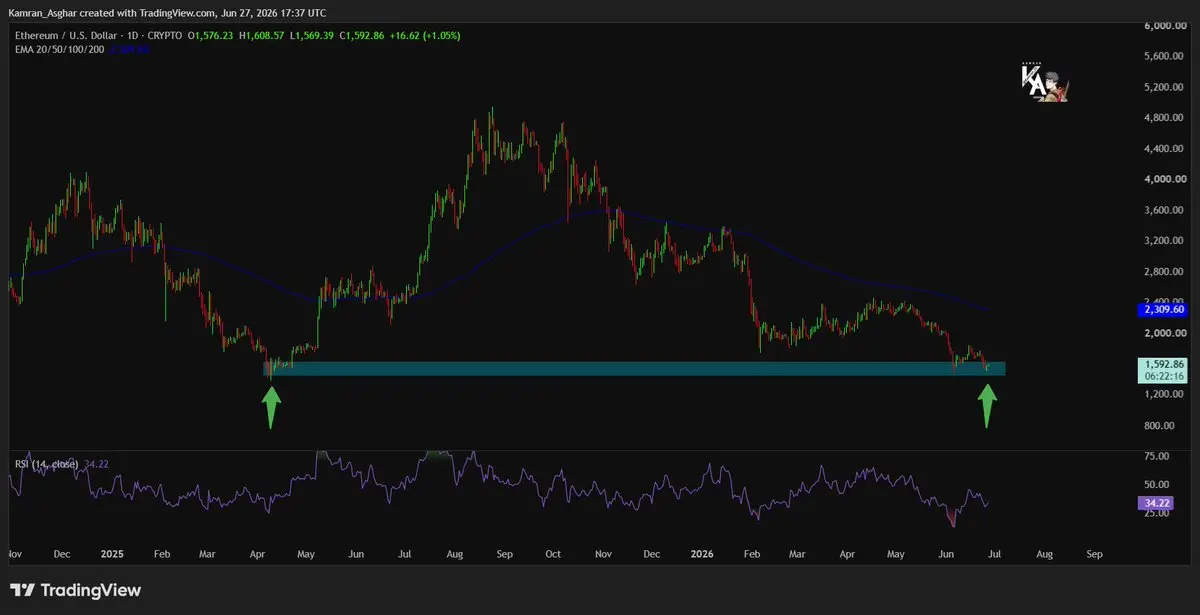Select the teal support zone rectangle
The height and width of the screenshot is (615, 1200).
(634, 369)
